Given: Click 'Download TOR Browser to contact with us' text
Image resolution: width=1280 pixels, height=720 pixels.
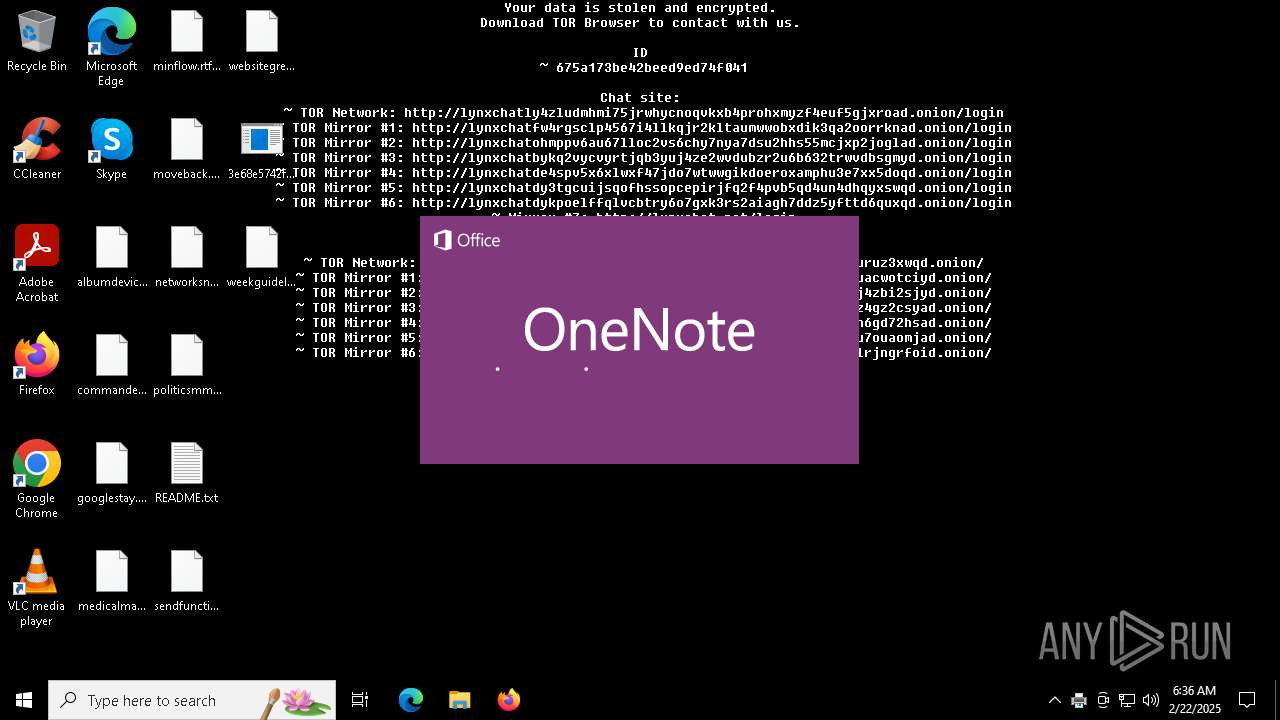Looking at the screenshot, I should tap(640, 23).
